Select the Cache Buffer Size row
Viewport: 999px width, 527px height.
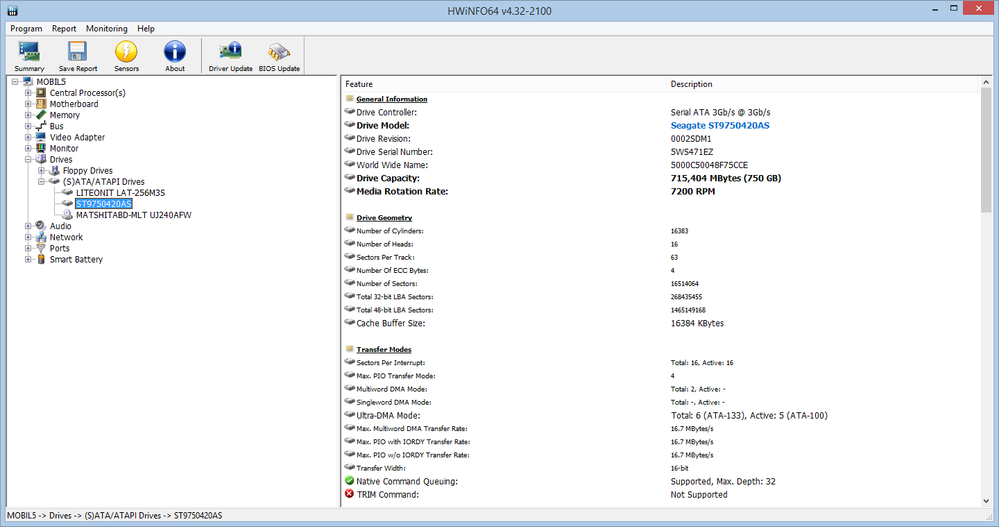click(661, 323)
